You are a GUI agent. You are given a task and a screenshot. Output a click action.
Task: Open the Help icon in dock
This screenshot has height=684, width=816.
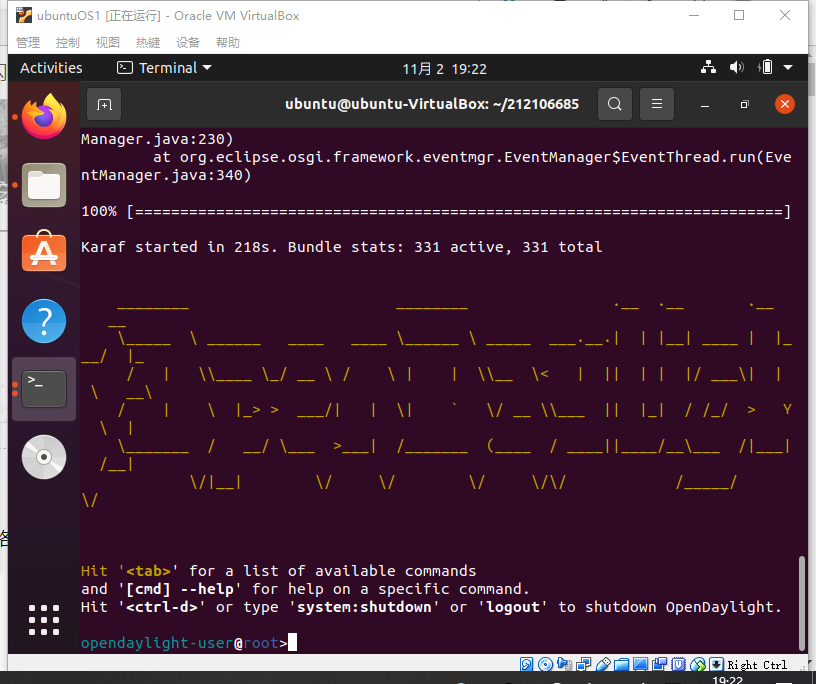click(44, 321)
